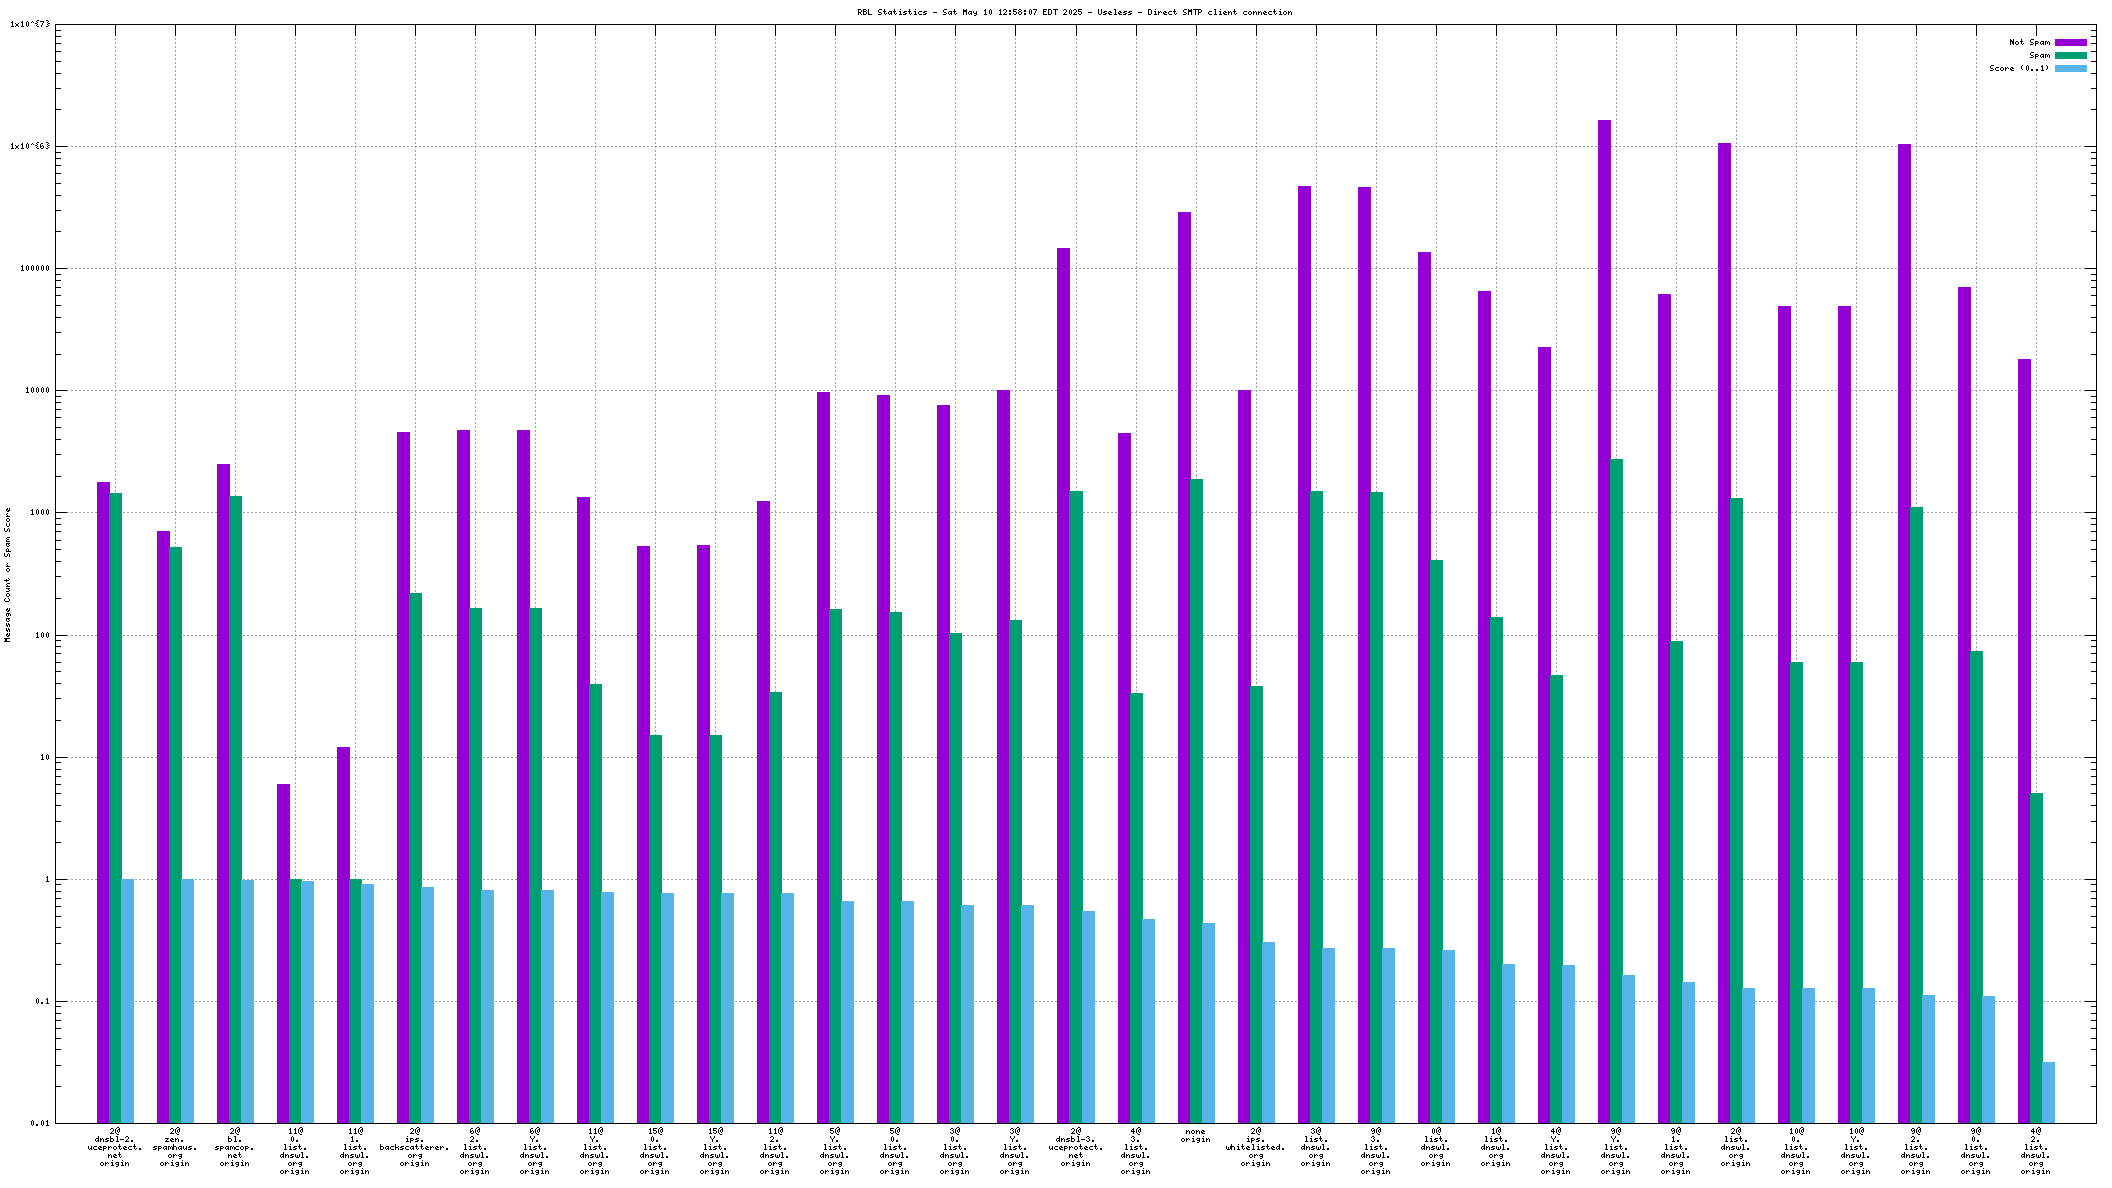Click the purple Not Spam legend swatch
Screen dimensions: 2112x1188
[2070, 42]
